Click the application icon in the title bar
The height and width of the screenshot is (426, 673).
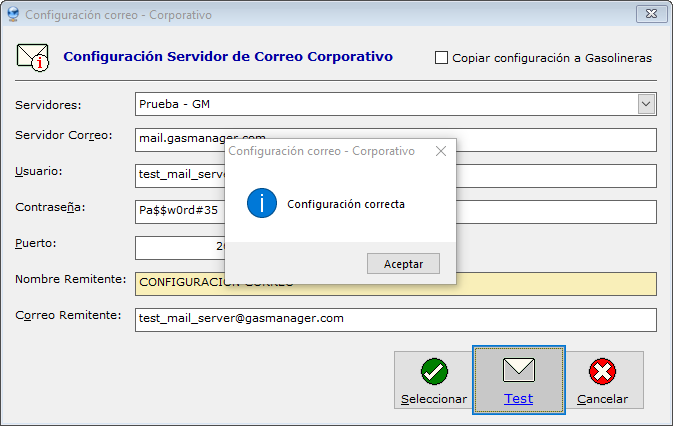pos(12,15)
